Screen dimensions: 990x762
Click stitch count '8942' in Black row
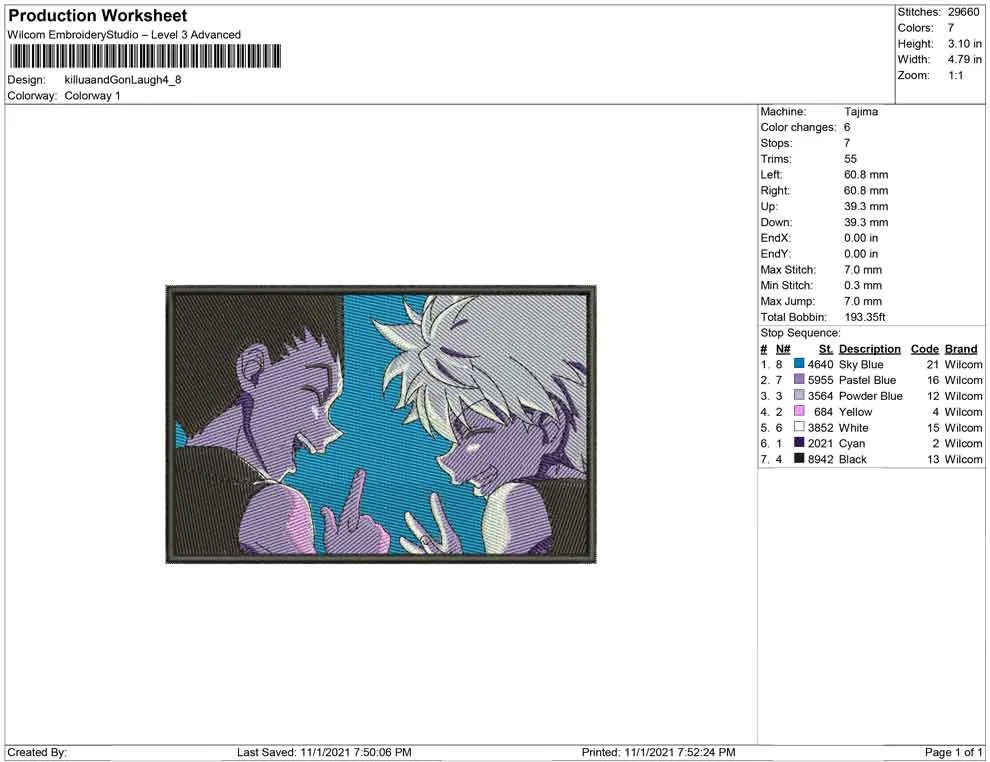tap(820, 459)
